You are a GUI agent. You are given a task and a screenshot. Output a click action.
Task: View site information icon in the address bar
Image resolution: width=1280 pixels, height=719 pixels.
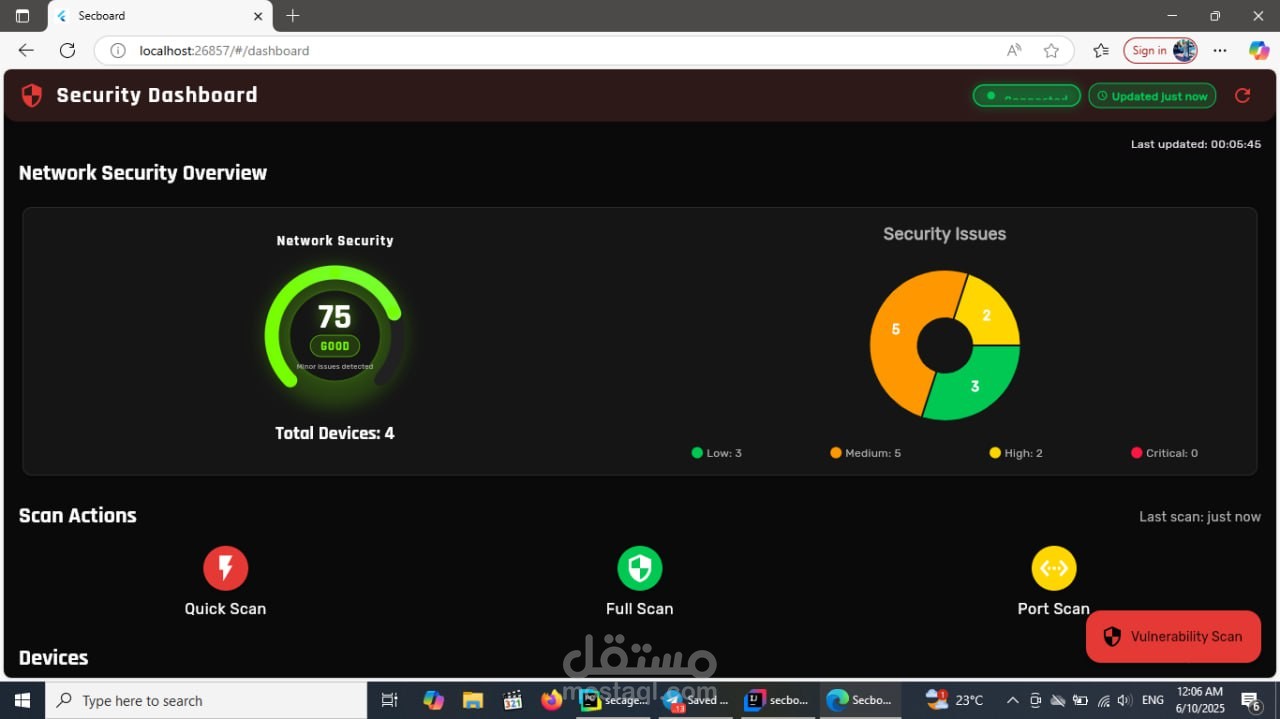[x=117, y=50]
